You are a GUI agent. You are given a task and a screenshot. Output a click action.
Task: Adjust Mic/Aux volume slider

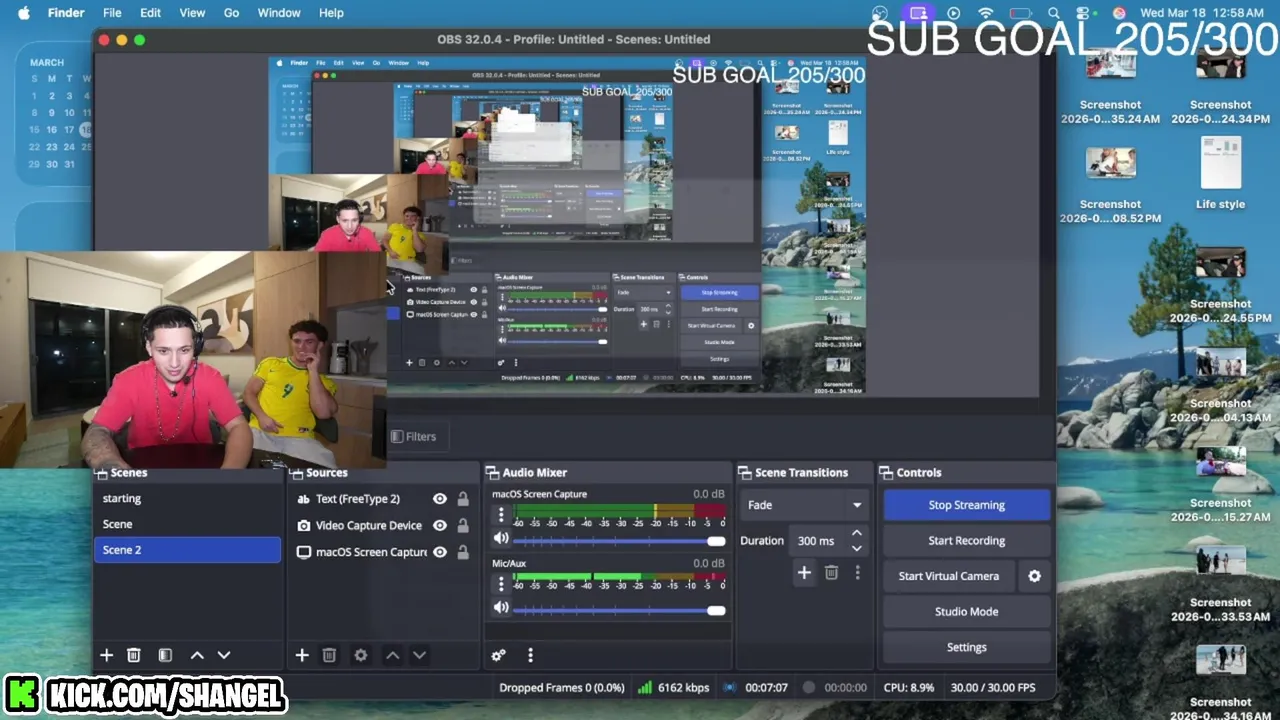pos(620,610)
